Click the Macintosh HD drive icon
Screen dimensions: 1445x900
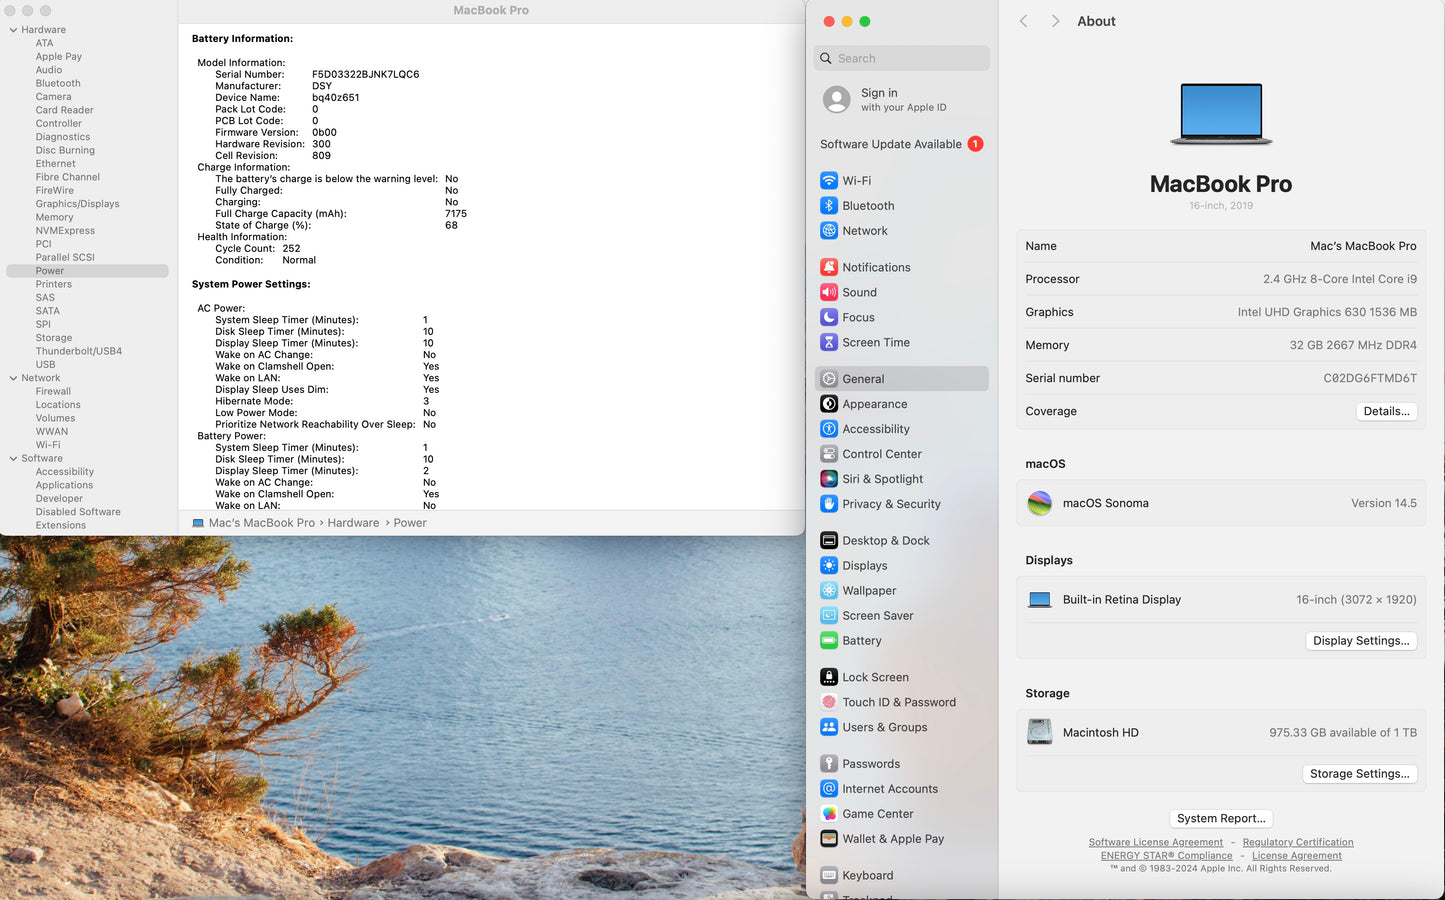[1040, 733]
